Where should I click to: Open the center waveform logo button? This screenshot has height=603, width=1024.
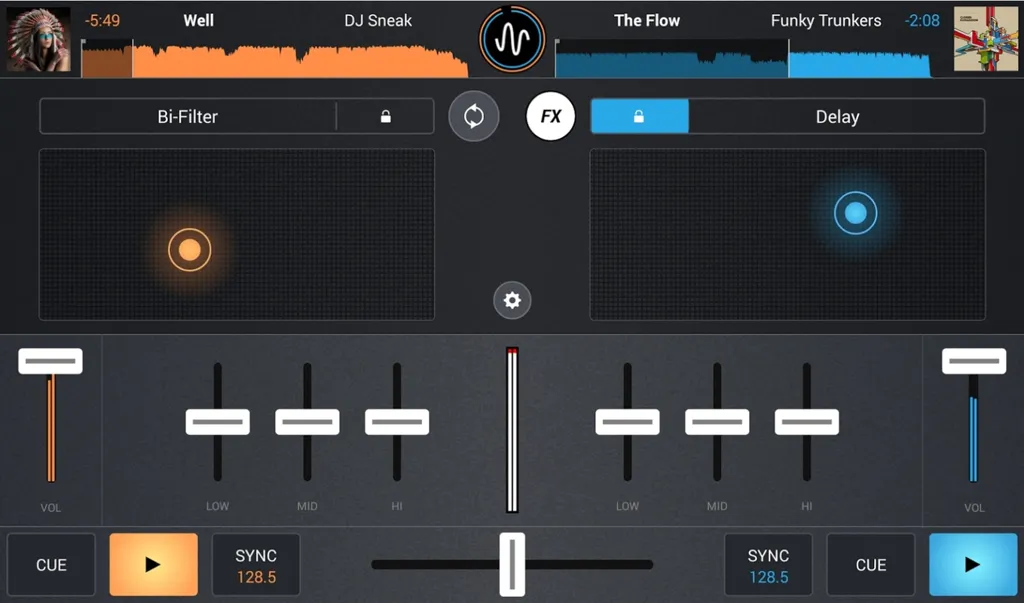(512, 39)
